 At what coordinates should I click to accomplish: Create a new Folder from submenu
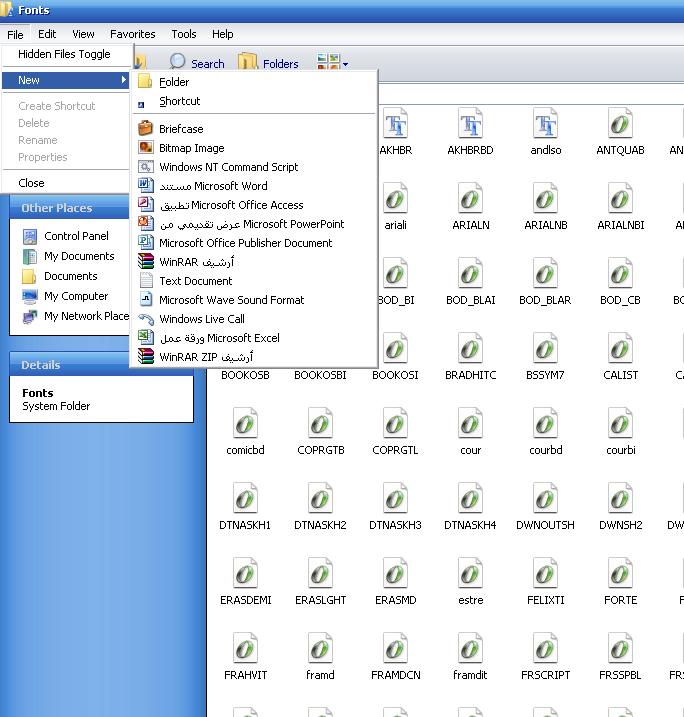pyautogui.click(x=254, y=82)
